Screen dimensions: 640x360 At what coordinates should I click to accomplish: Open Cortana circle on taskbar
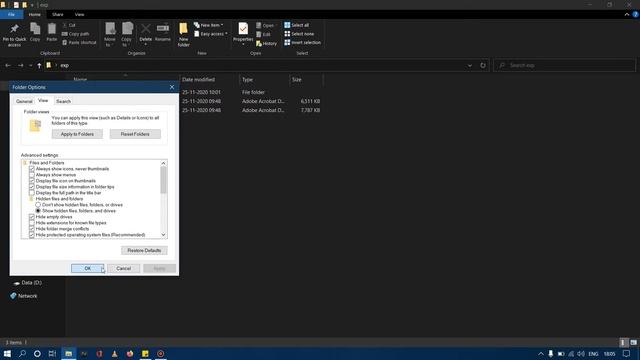tap(37, 353)
